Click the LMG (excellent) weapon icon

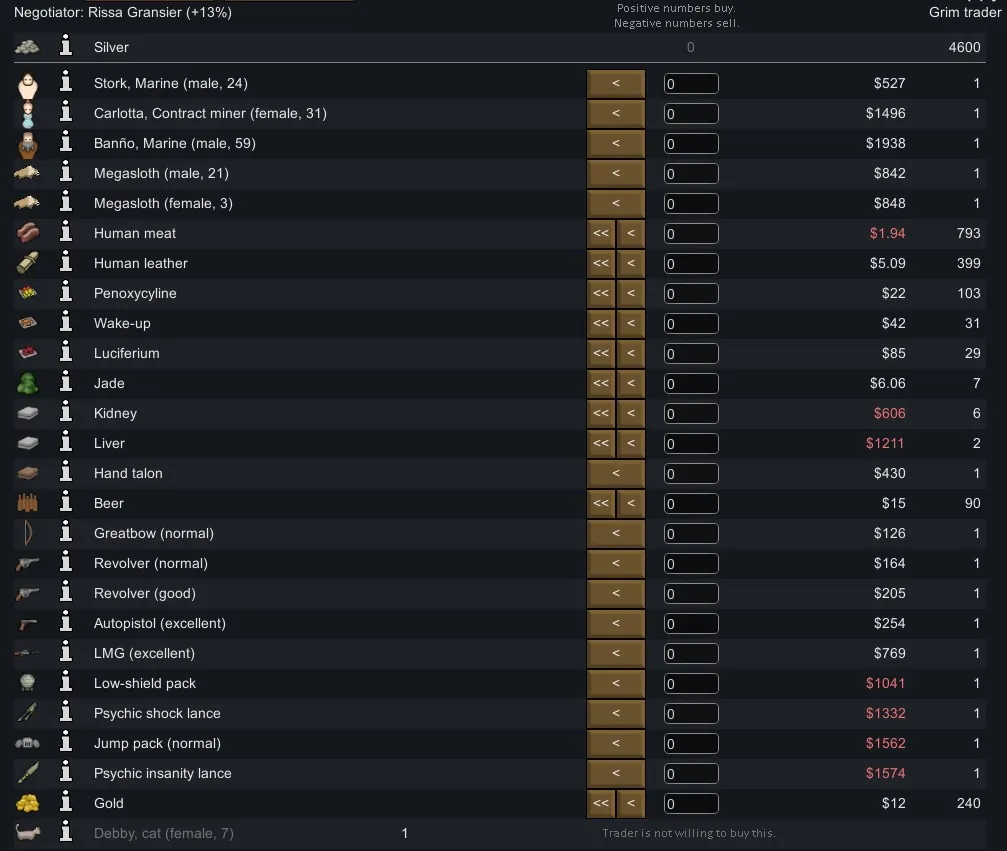point(27,653)
